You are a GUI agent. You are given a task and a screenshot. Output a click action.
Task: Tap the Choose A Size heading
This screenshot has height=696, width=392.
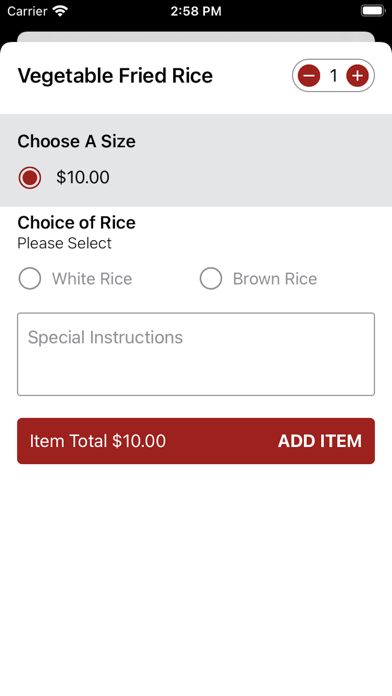click(76, 141)
